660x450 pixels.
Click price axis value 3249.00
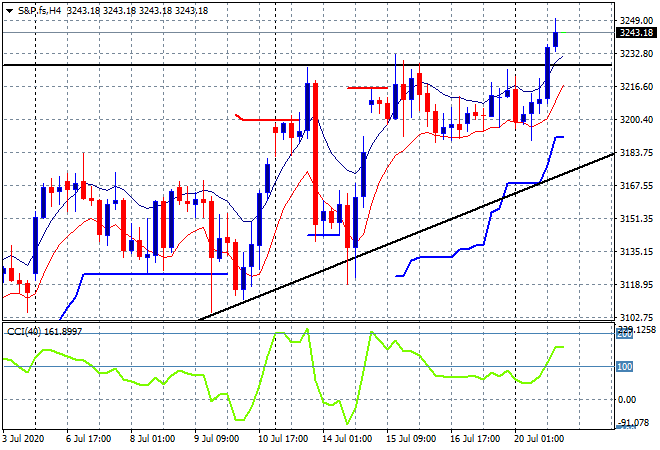point(636,20)
